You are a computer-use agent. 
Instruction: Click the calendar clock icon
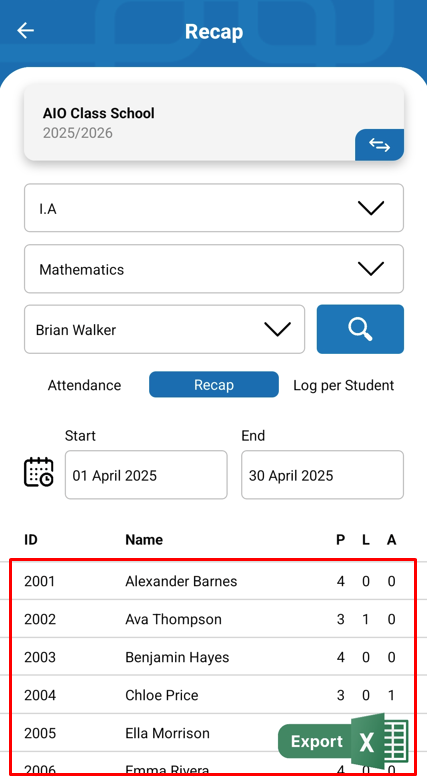coord(38,472)
